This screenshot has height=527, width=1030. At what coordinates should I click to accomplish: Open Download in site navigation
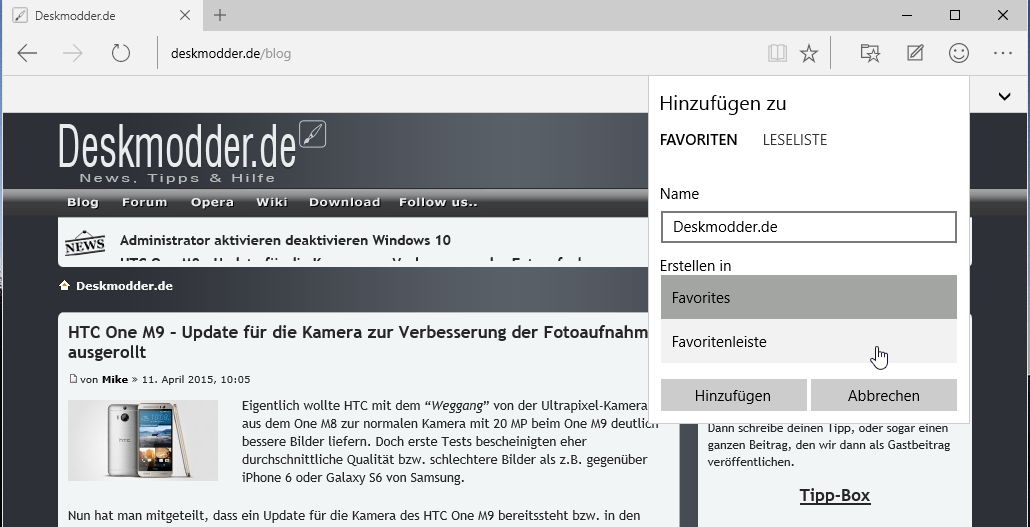click(344, 202)
